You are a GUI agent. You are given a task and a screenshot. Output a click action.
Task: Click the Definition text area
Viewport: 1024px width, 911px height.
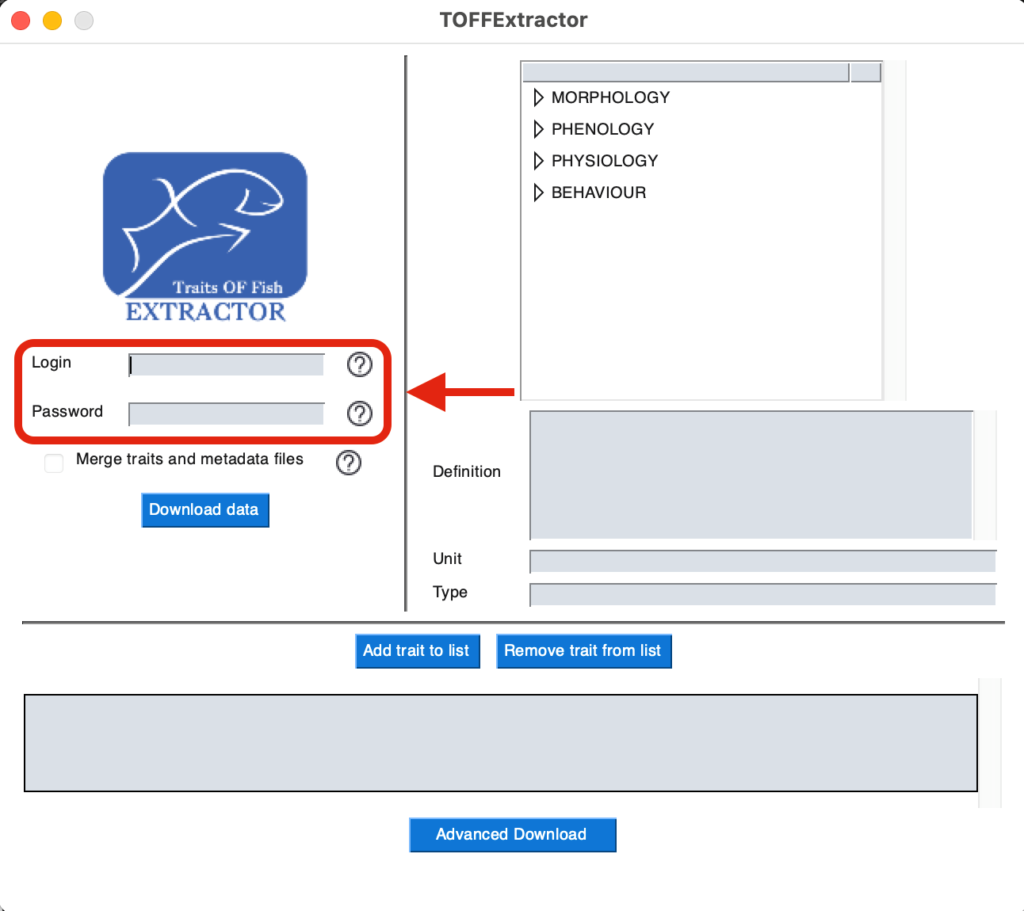[x=750, y=474]
